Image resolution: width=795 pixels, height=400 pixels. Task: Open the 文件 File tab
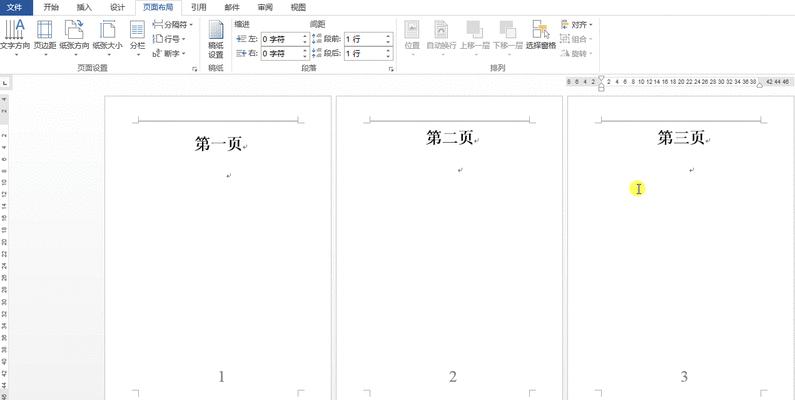click(16, 7)
